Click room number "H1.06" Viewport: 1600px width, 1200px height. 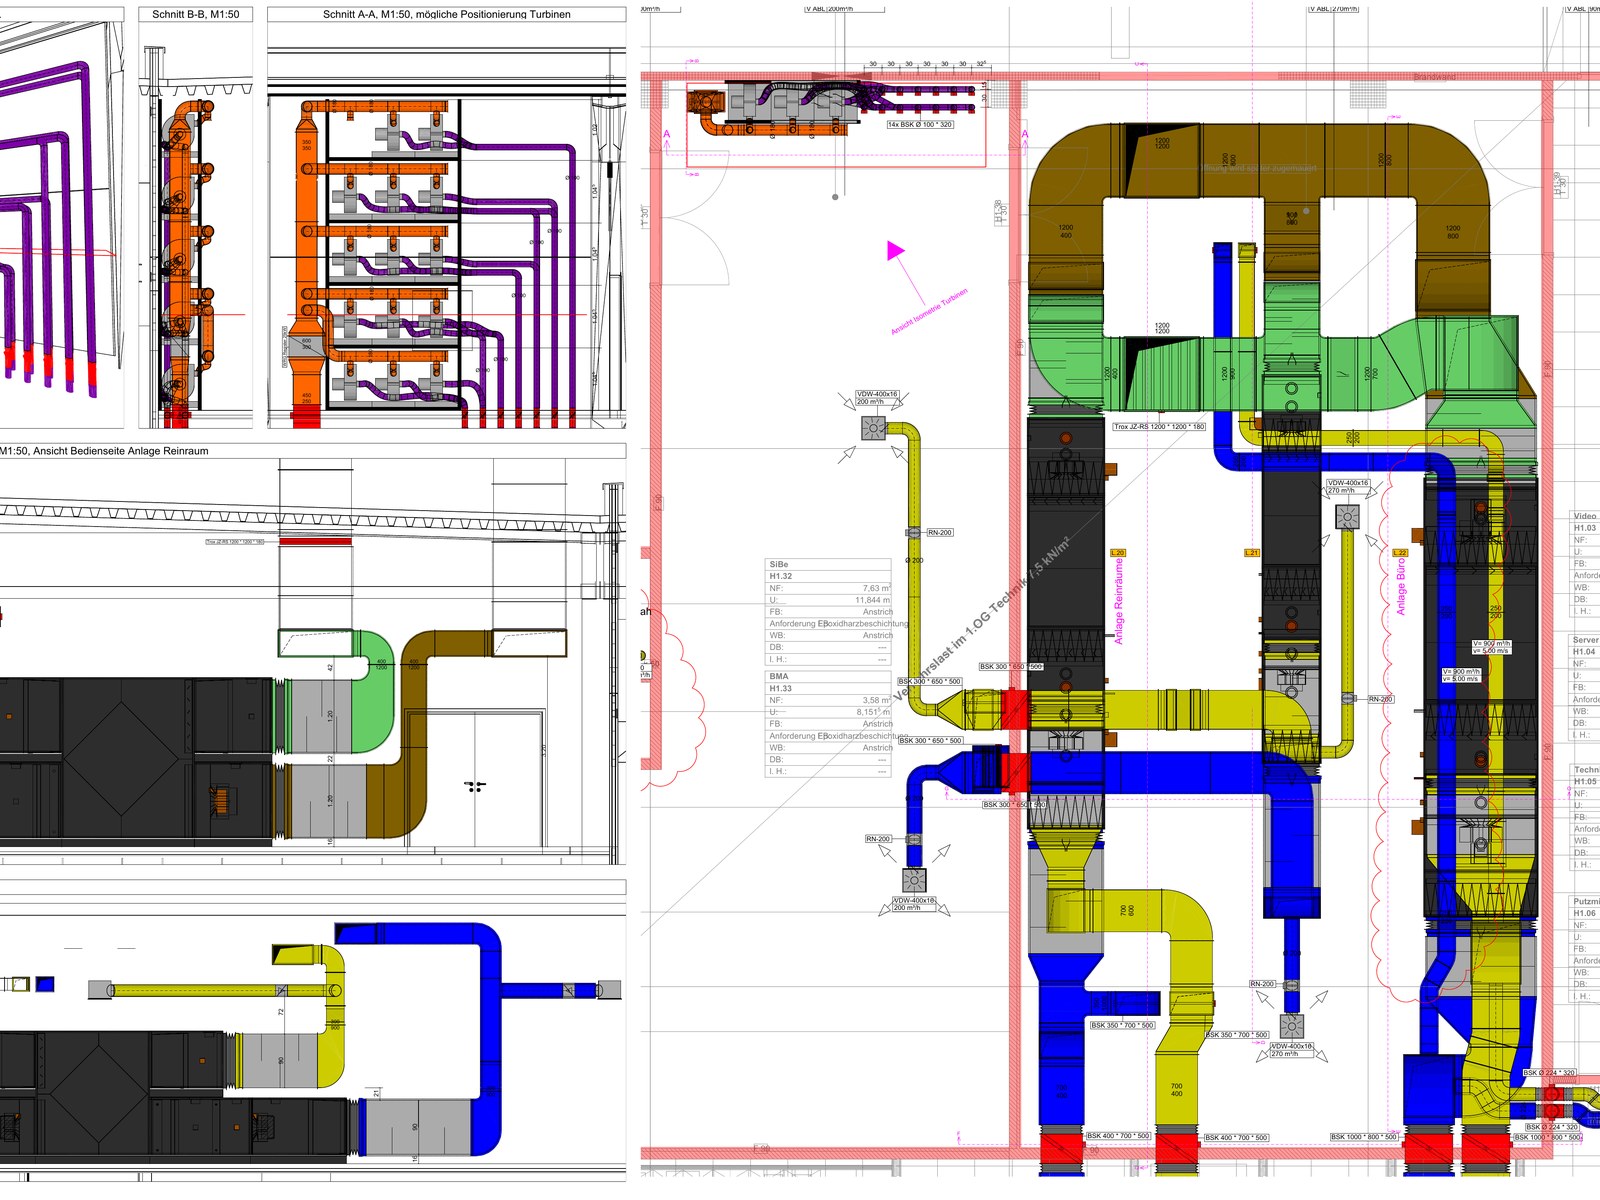tap(1585, 913)
